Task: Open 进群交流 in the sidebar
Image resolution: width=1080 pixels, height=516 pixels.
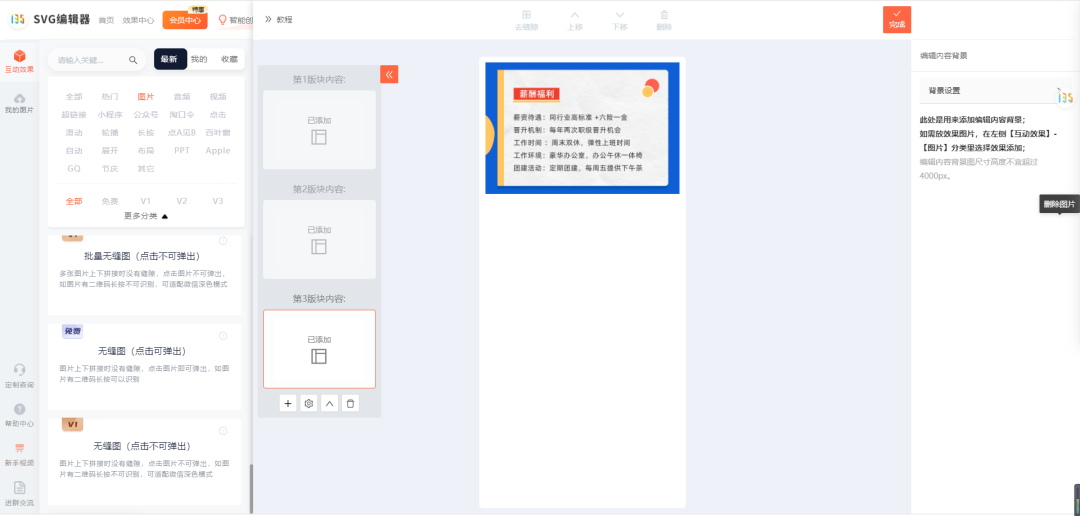Action: tap(19, 494)
